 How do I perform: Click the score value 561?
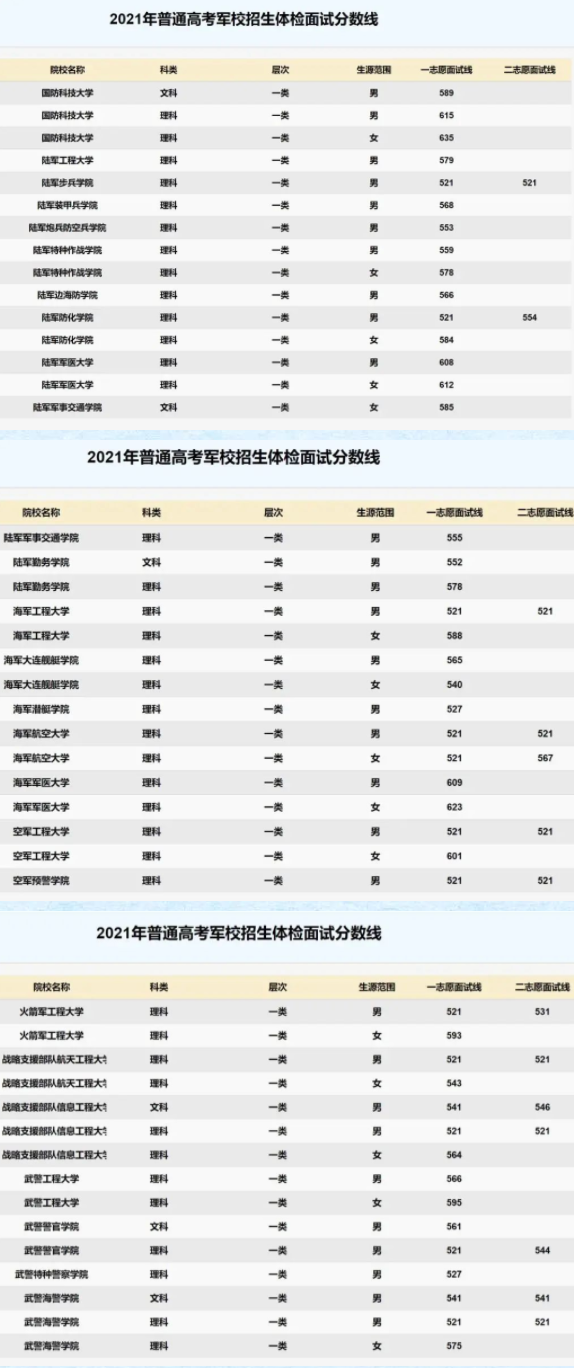tap(454, 1226)
